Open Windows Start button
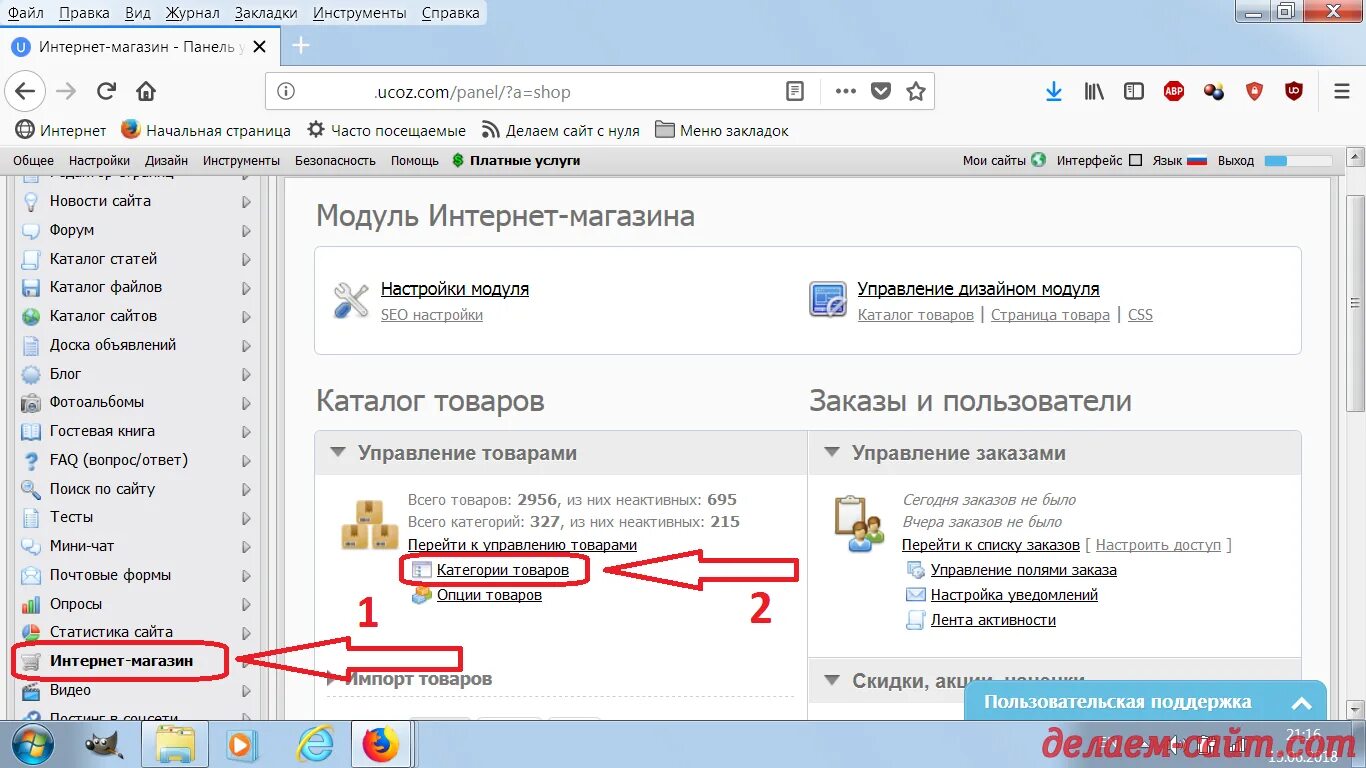1366x768 pixels. click(33, 746)
